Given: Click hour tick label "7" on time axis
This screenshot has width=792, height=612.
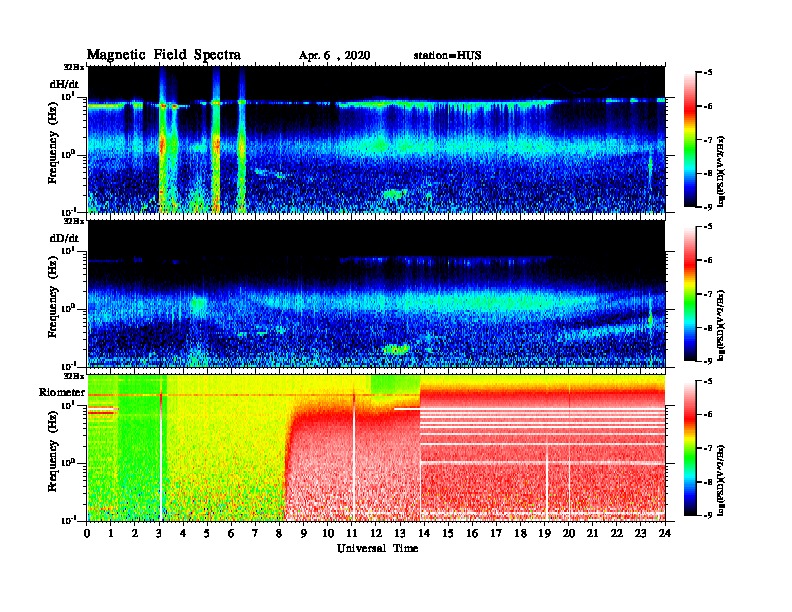Looking at the screenshot, I should click(x=256, y=533).
